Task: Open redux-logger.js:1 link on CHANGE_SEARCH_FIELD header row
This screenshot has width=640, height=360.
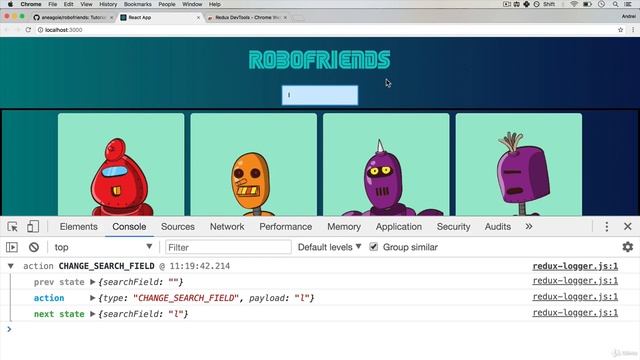Action: pos(575,266)
